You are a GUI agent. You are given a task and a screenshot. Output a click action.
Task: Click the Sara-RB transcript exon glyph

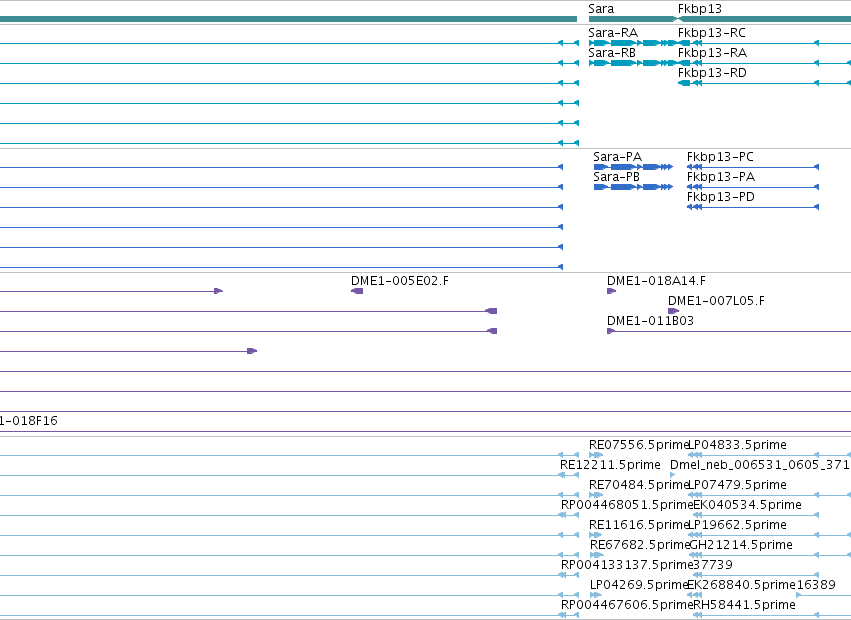tap(633, 63)
